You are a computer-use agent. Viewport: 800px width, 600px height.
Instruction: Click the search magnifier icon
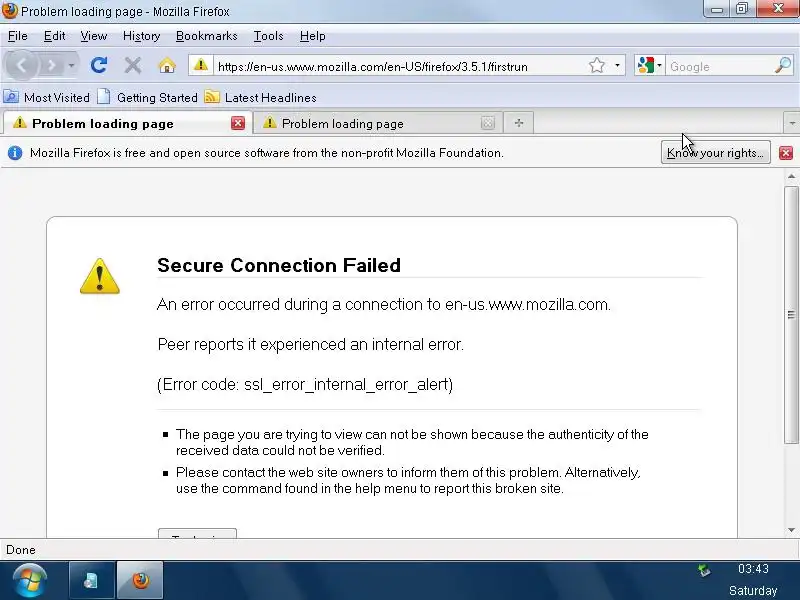tap(783, 65)
